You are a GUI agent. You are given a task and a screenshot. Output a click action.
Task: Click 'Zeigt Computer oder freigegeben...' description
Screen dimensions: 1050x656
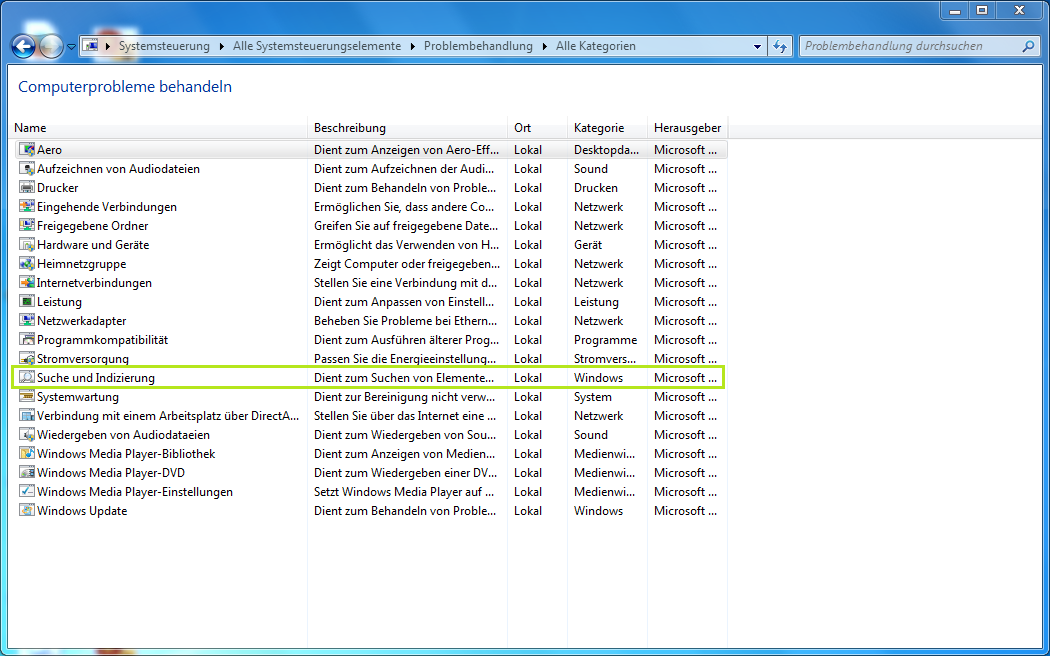(x=406, y=264)
